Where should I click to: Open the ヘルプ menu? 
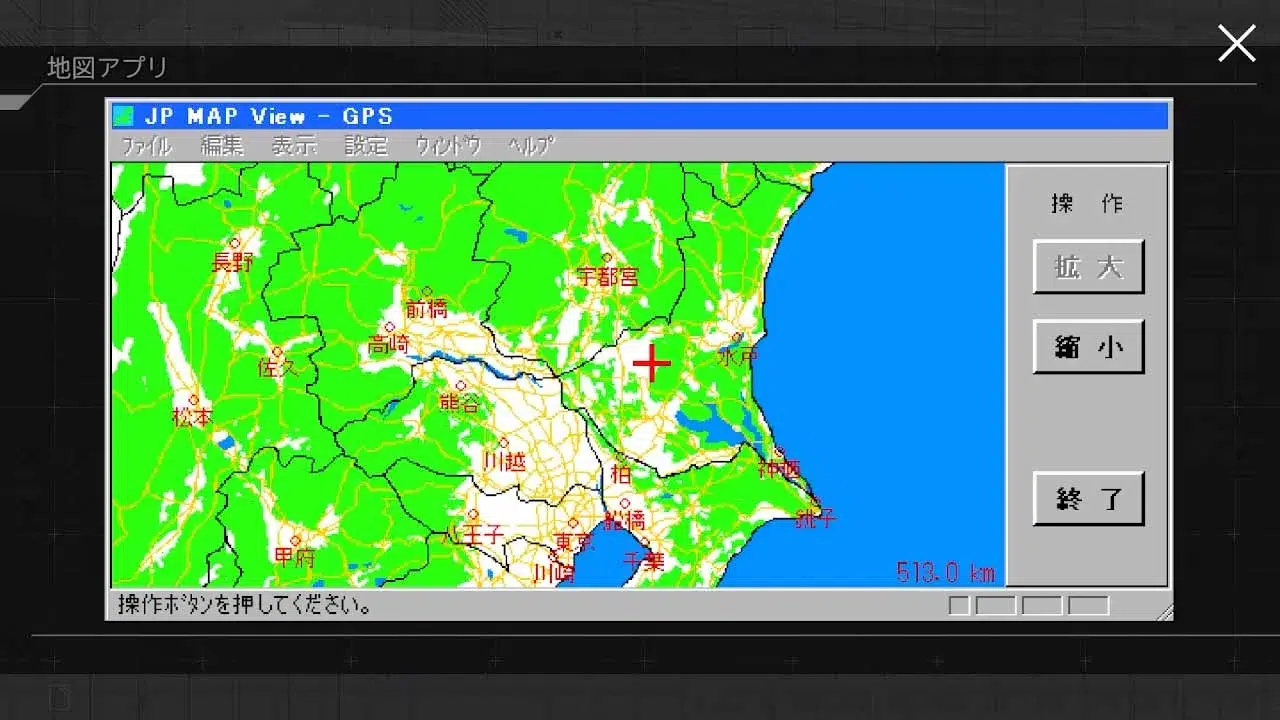(530, 146)
